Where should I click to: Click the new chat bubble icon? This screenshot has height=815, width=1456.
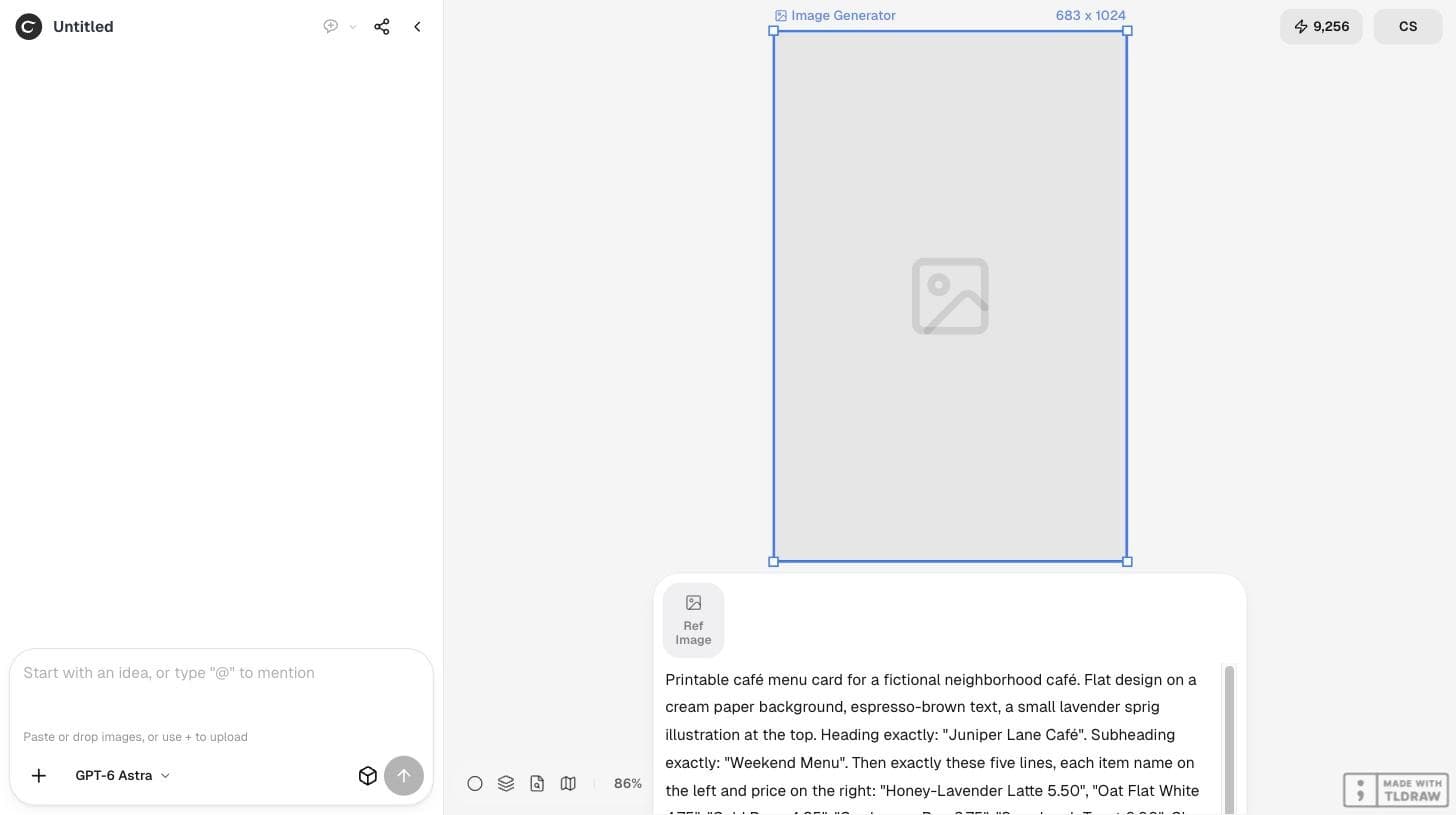pyautogui.click(x=330, y=27)
